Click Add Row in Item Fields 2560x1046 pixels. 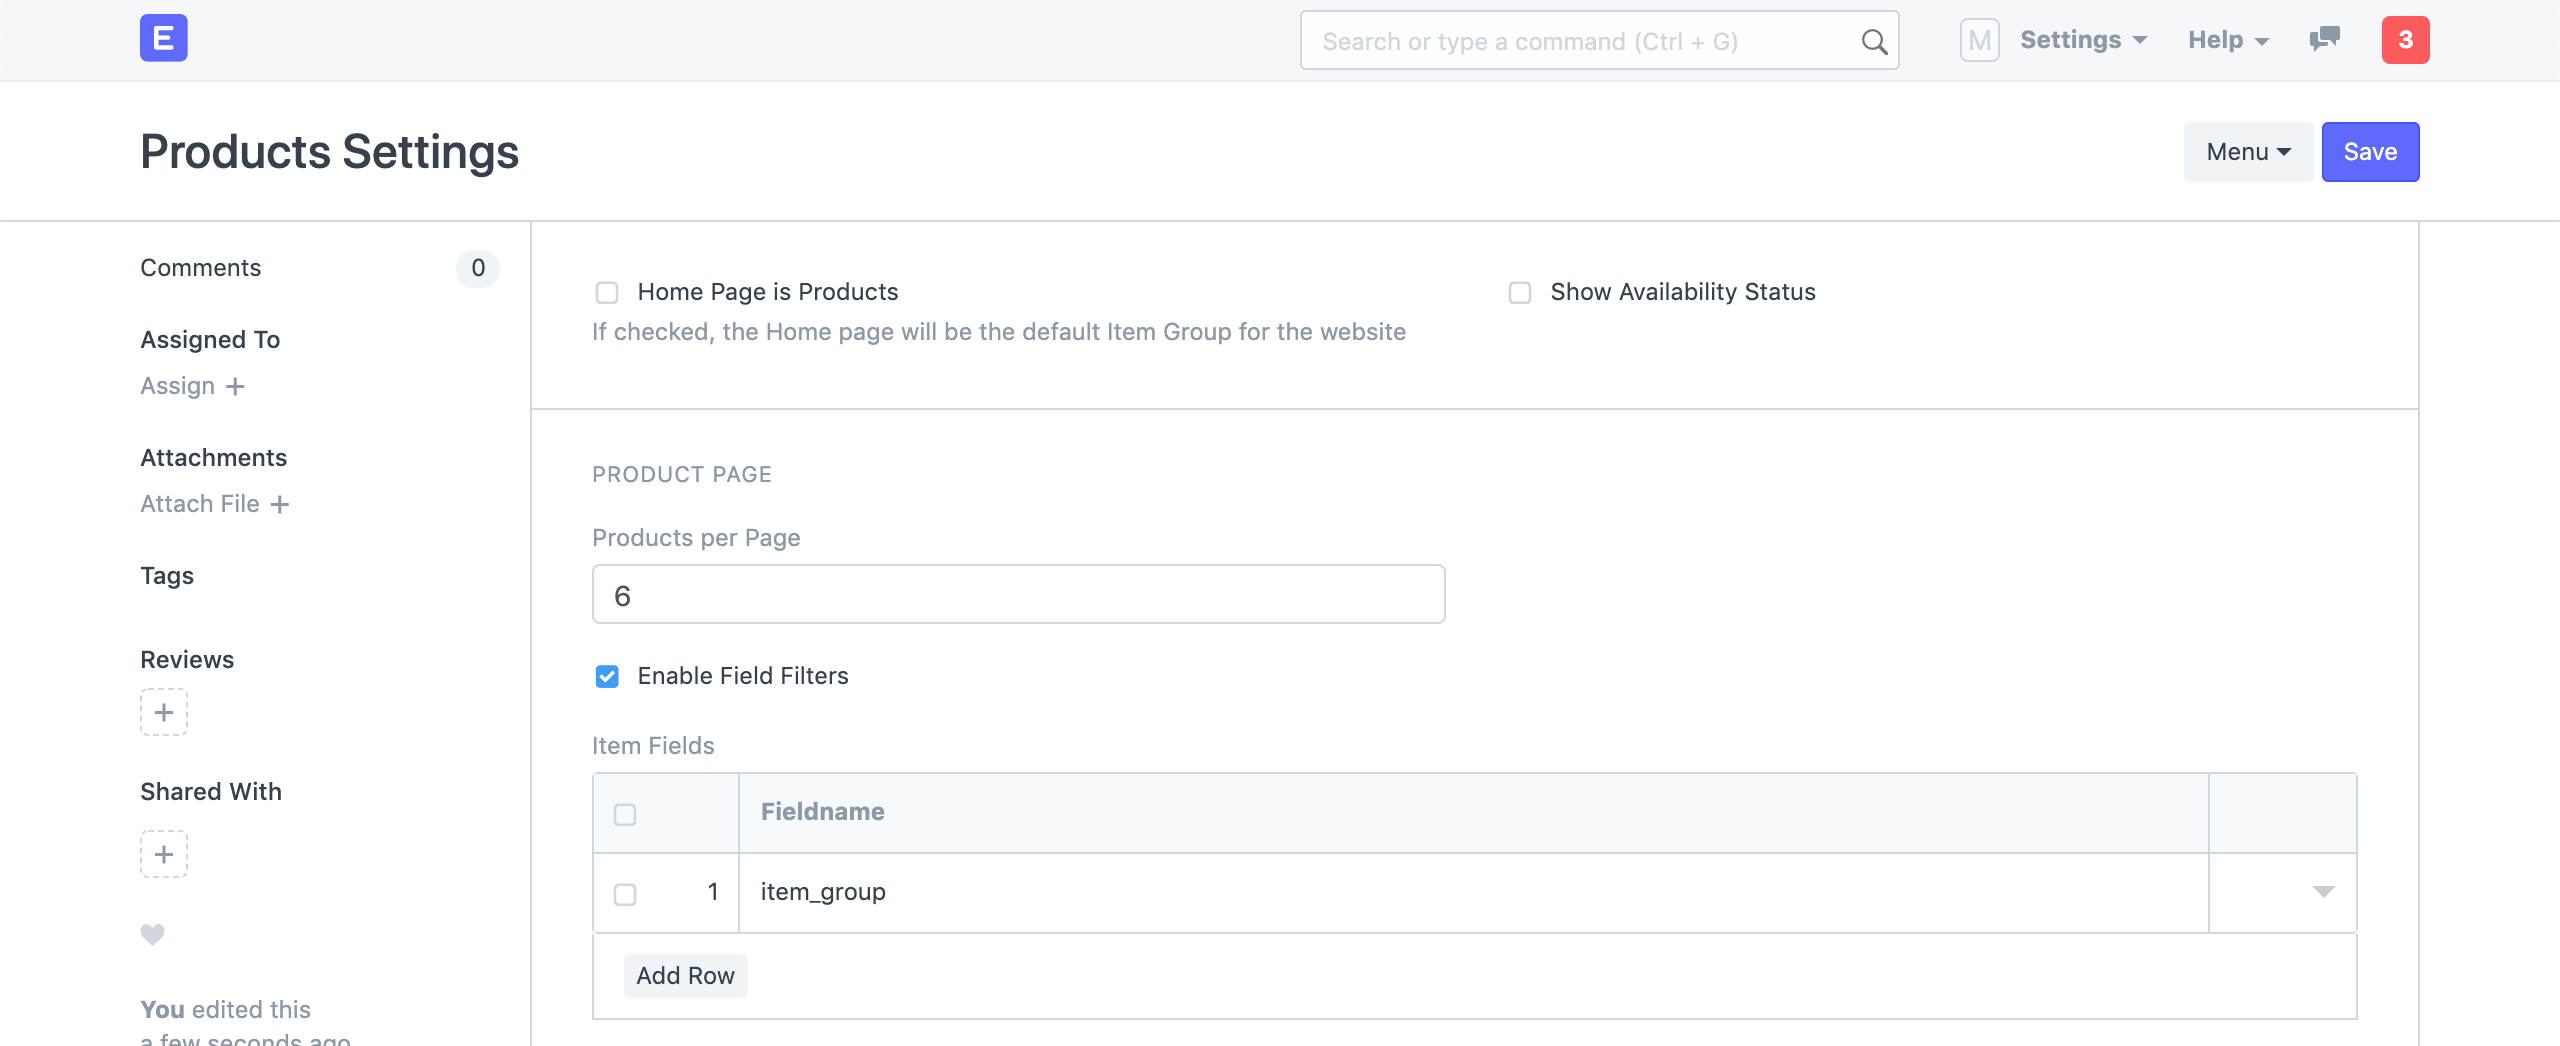(685, 976)
